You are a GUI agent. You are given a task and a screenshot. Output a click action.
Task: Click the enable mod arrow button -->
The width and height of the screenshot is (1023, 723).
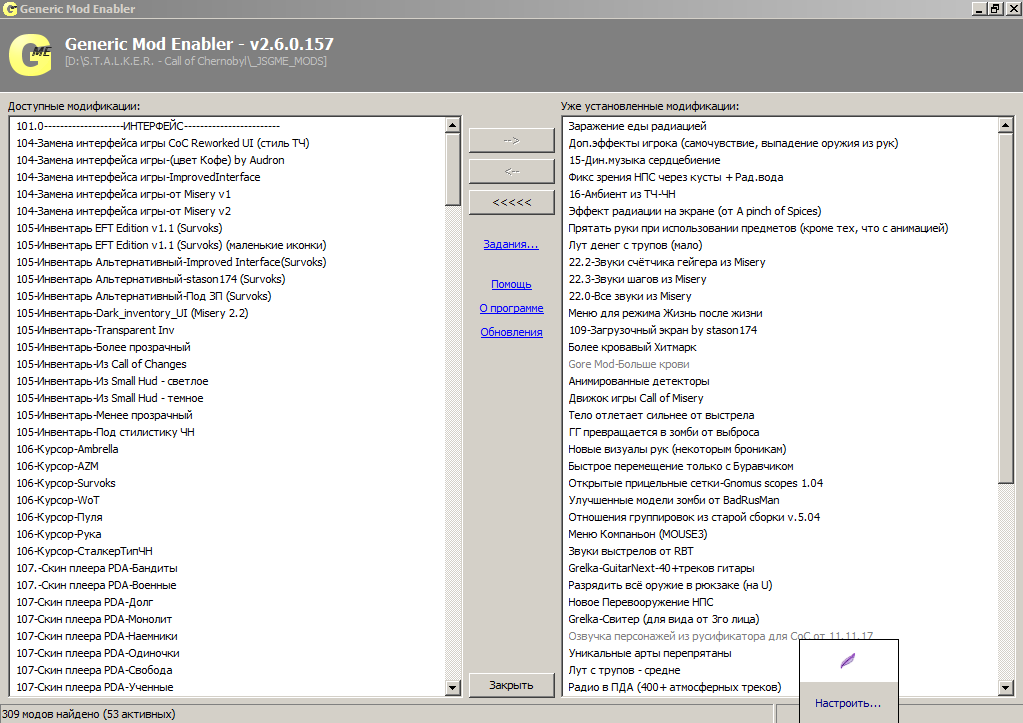point(512,140)
